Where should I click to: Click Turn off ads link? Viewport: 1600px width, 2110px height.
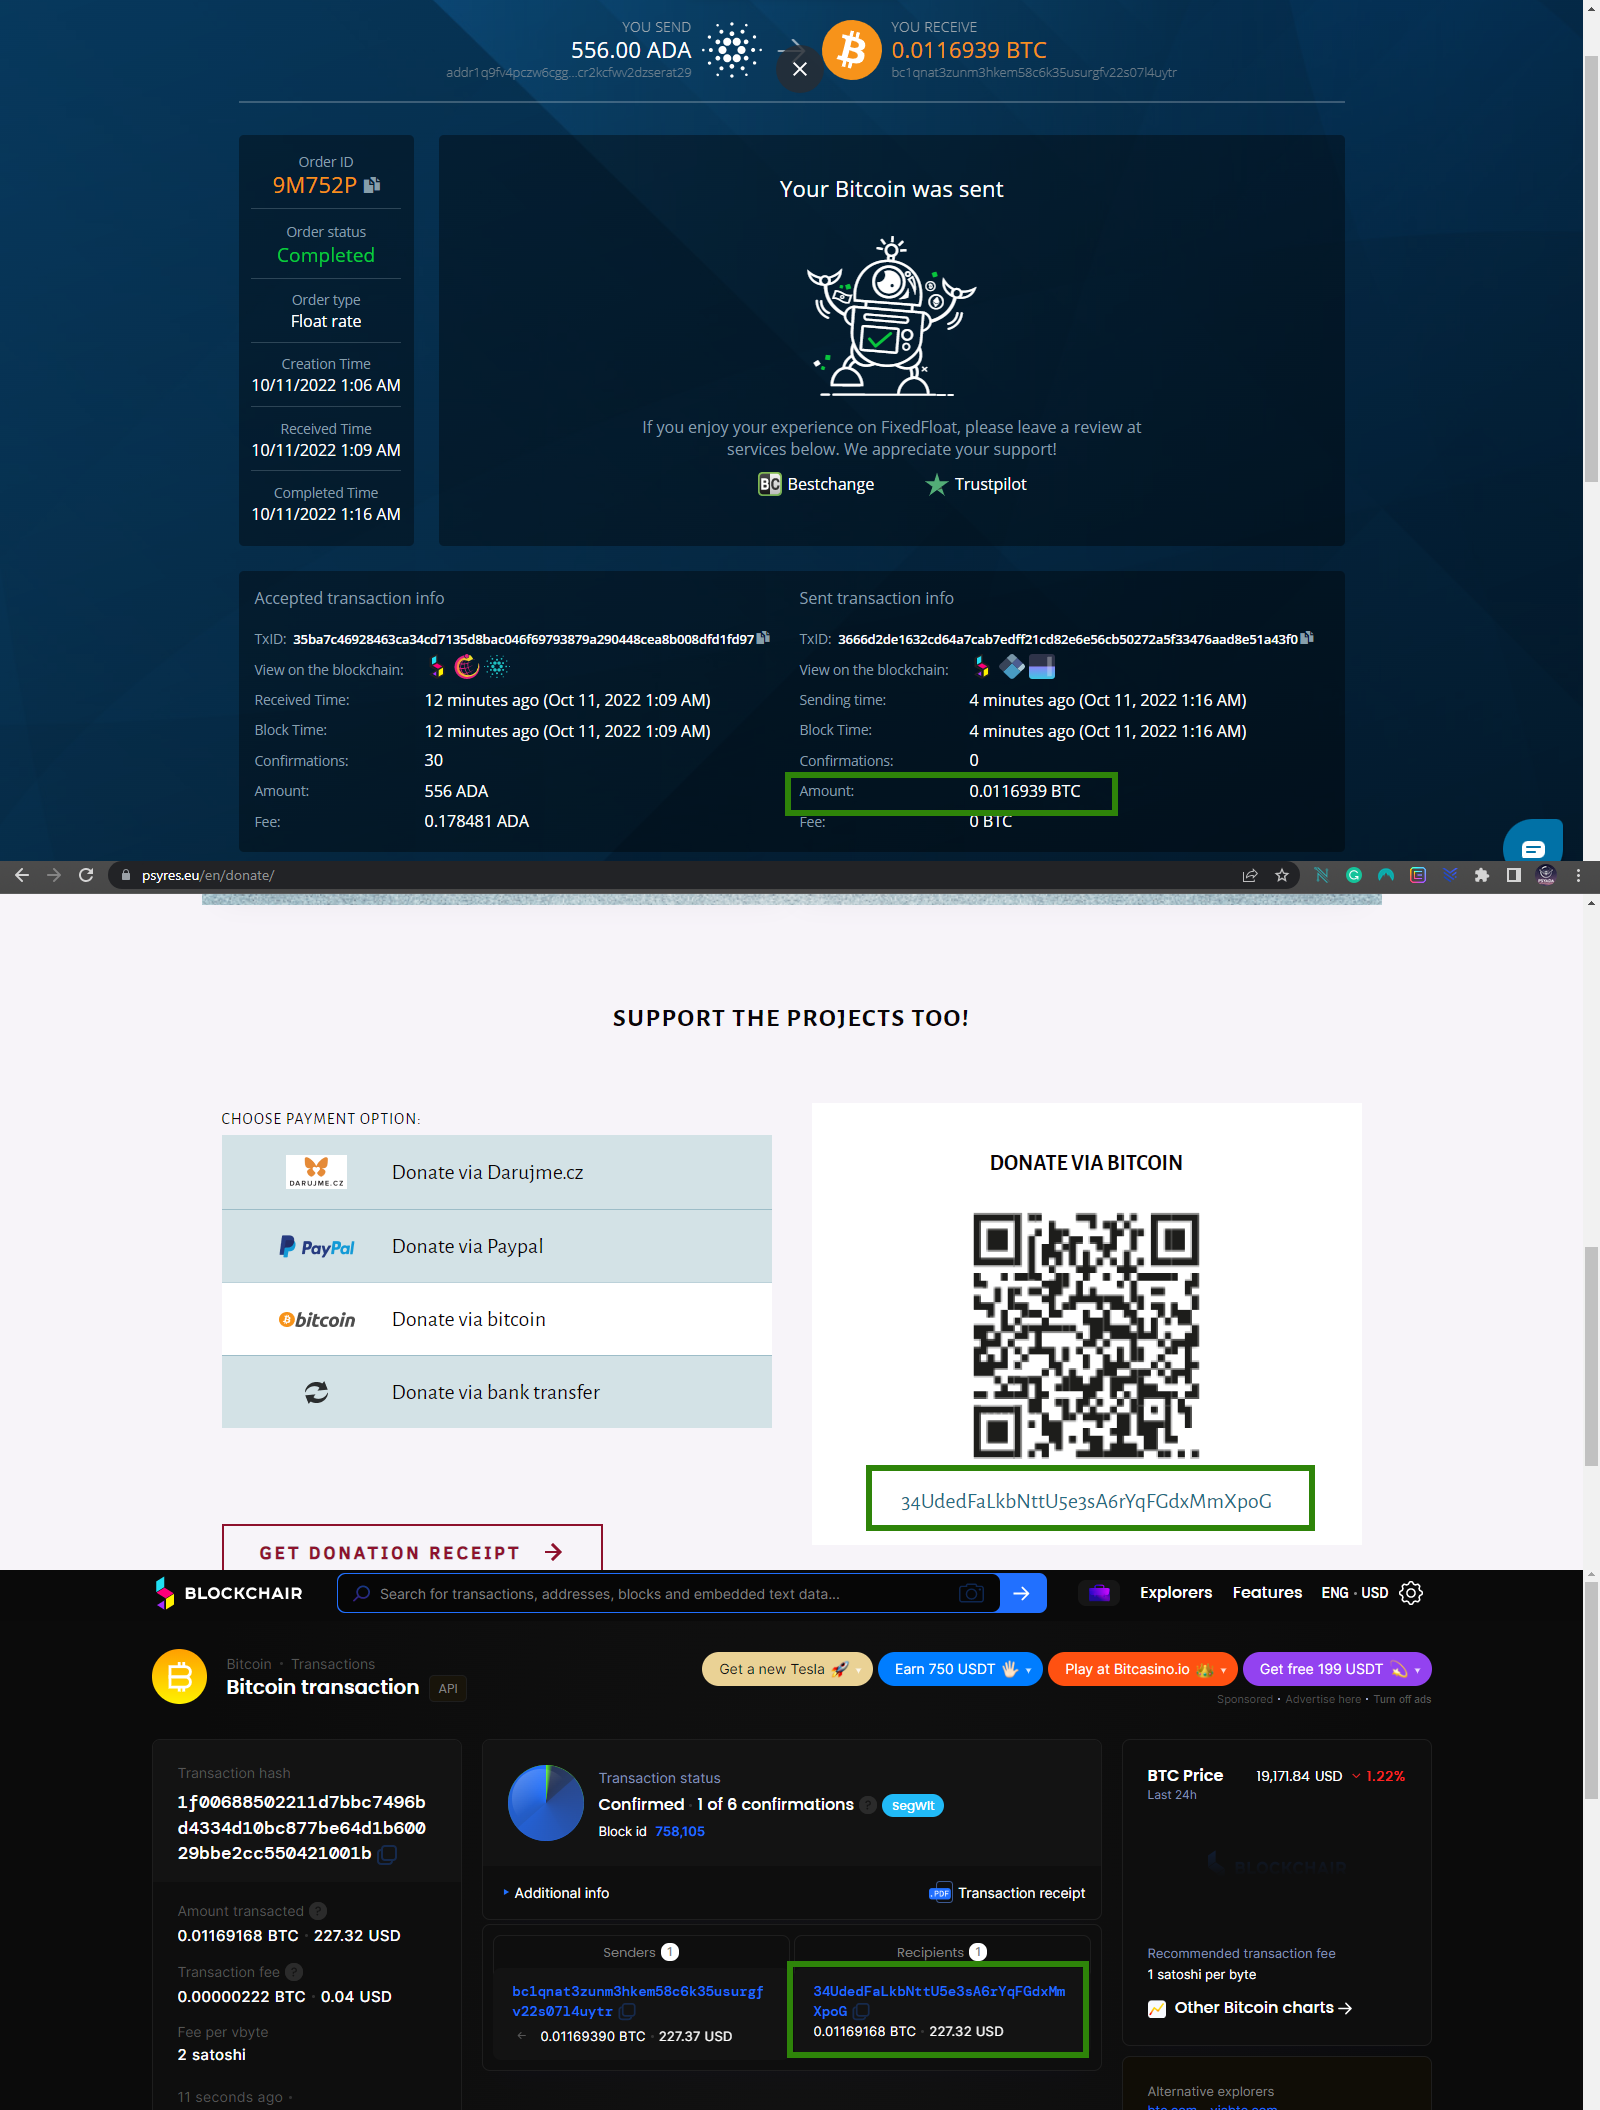click(x=1402, y=1699)
